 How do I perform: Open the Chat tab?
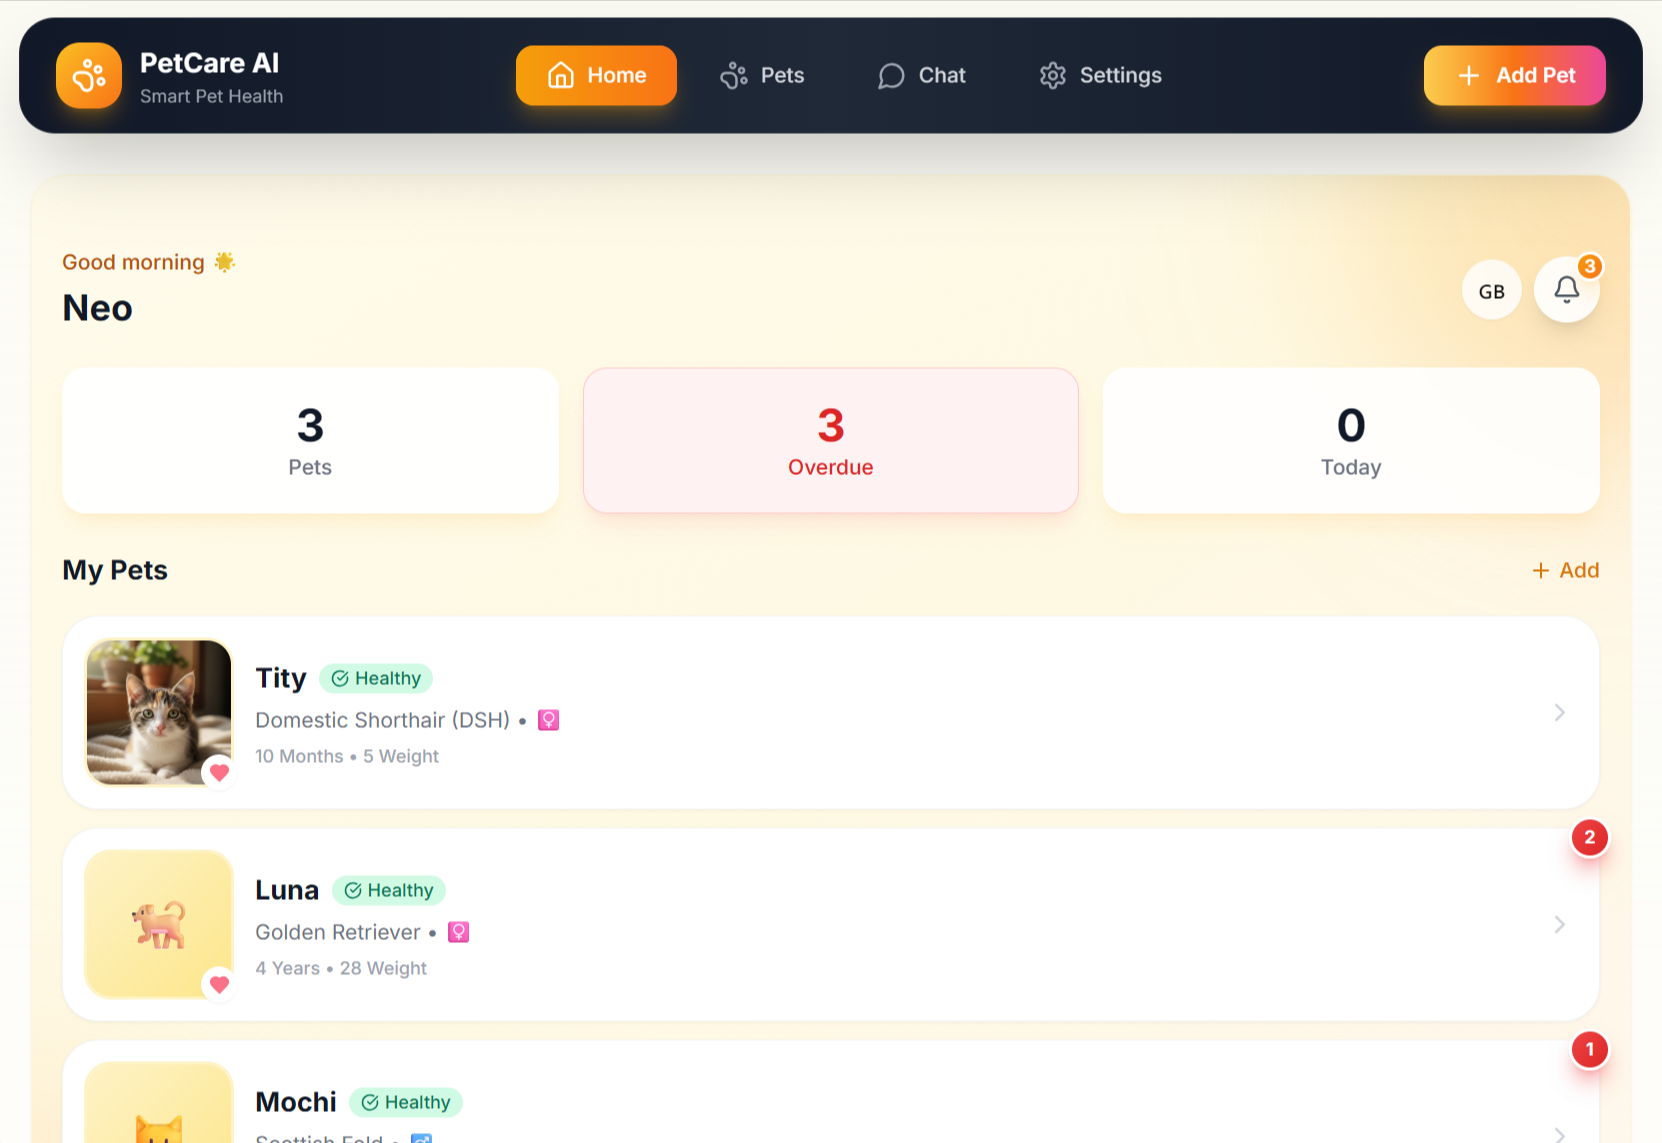point(921,75)
